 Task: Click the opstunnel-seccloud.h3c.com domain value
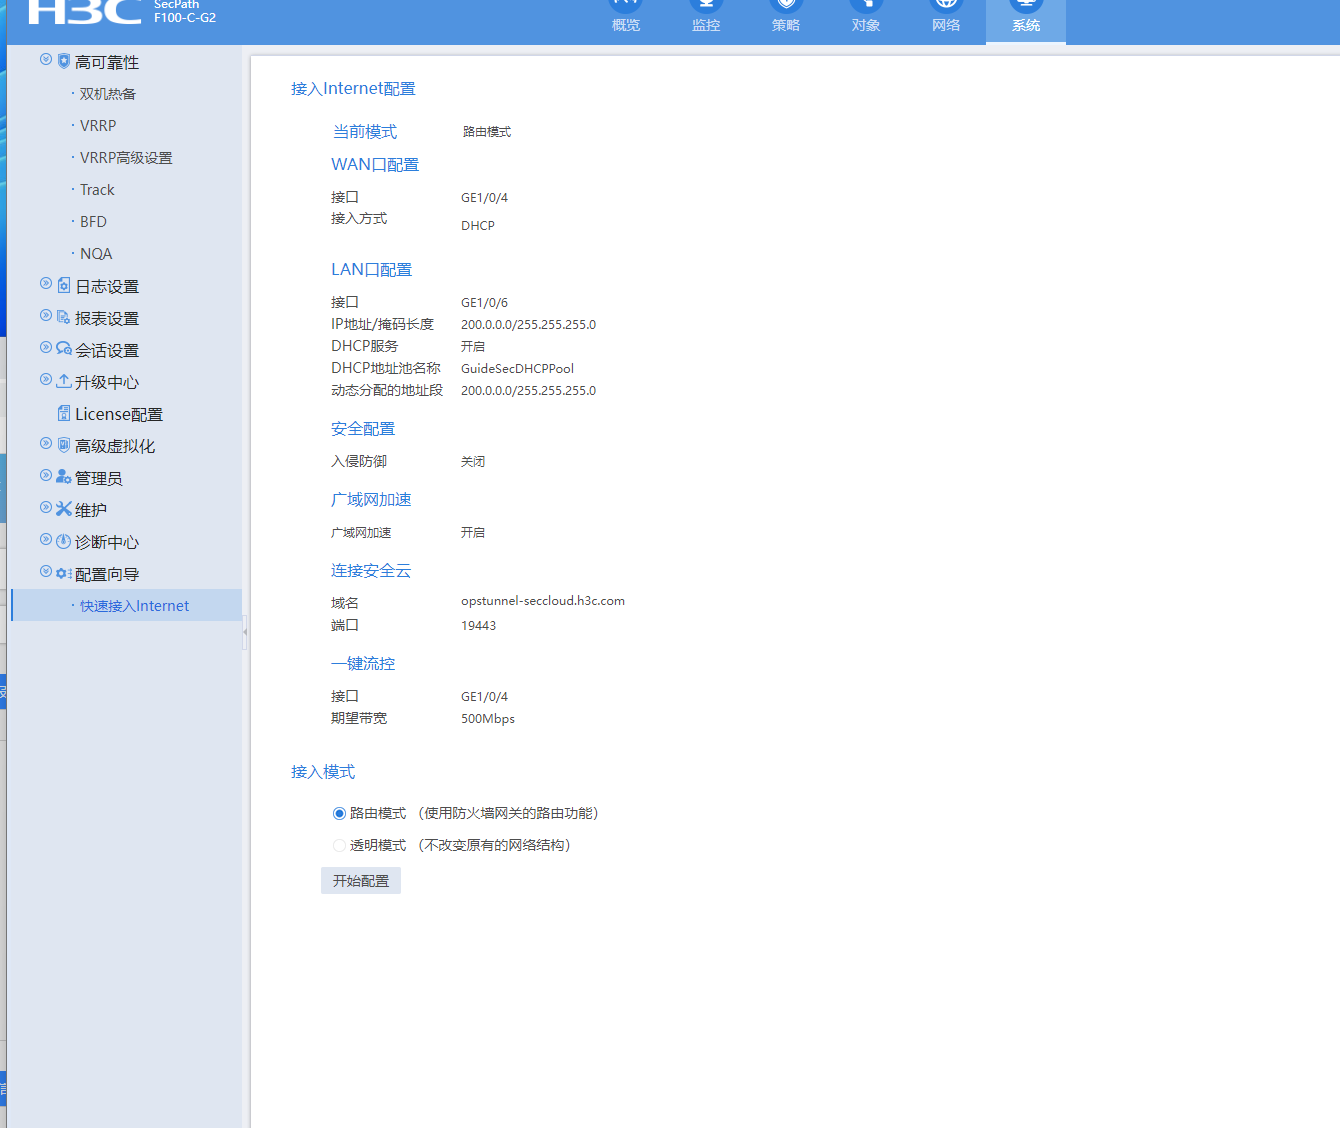click(543, 601)
